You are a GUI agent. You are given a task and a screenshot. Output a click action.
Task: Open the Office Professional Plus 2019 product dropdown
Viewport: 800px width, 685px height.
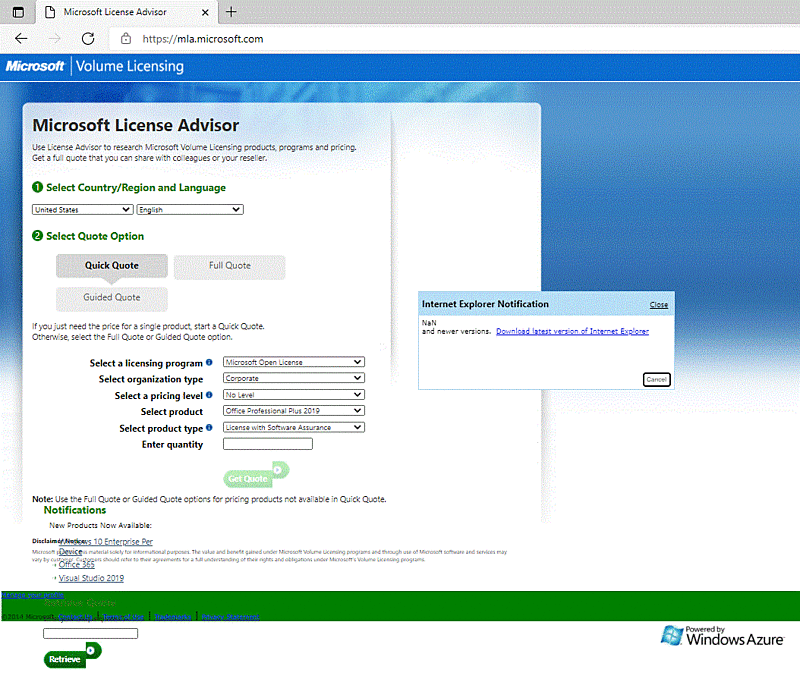point(293,411)
